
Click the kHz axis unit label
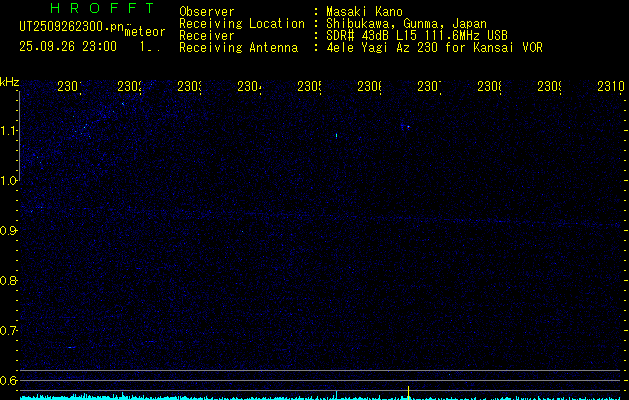point(10,81)
